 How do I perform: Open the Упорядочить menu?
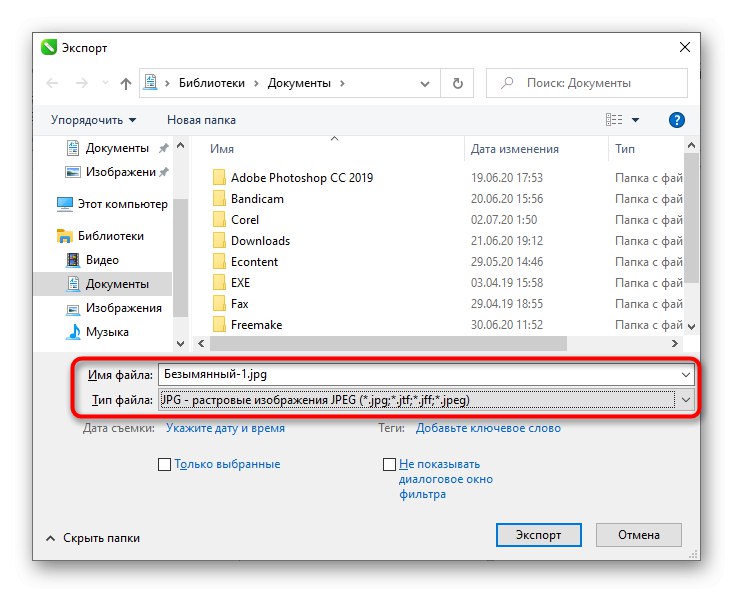(93, 120)
